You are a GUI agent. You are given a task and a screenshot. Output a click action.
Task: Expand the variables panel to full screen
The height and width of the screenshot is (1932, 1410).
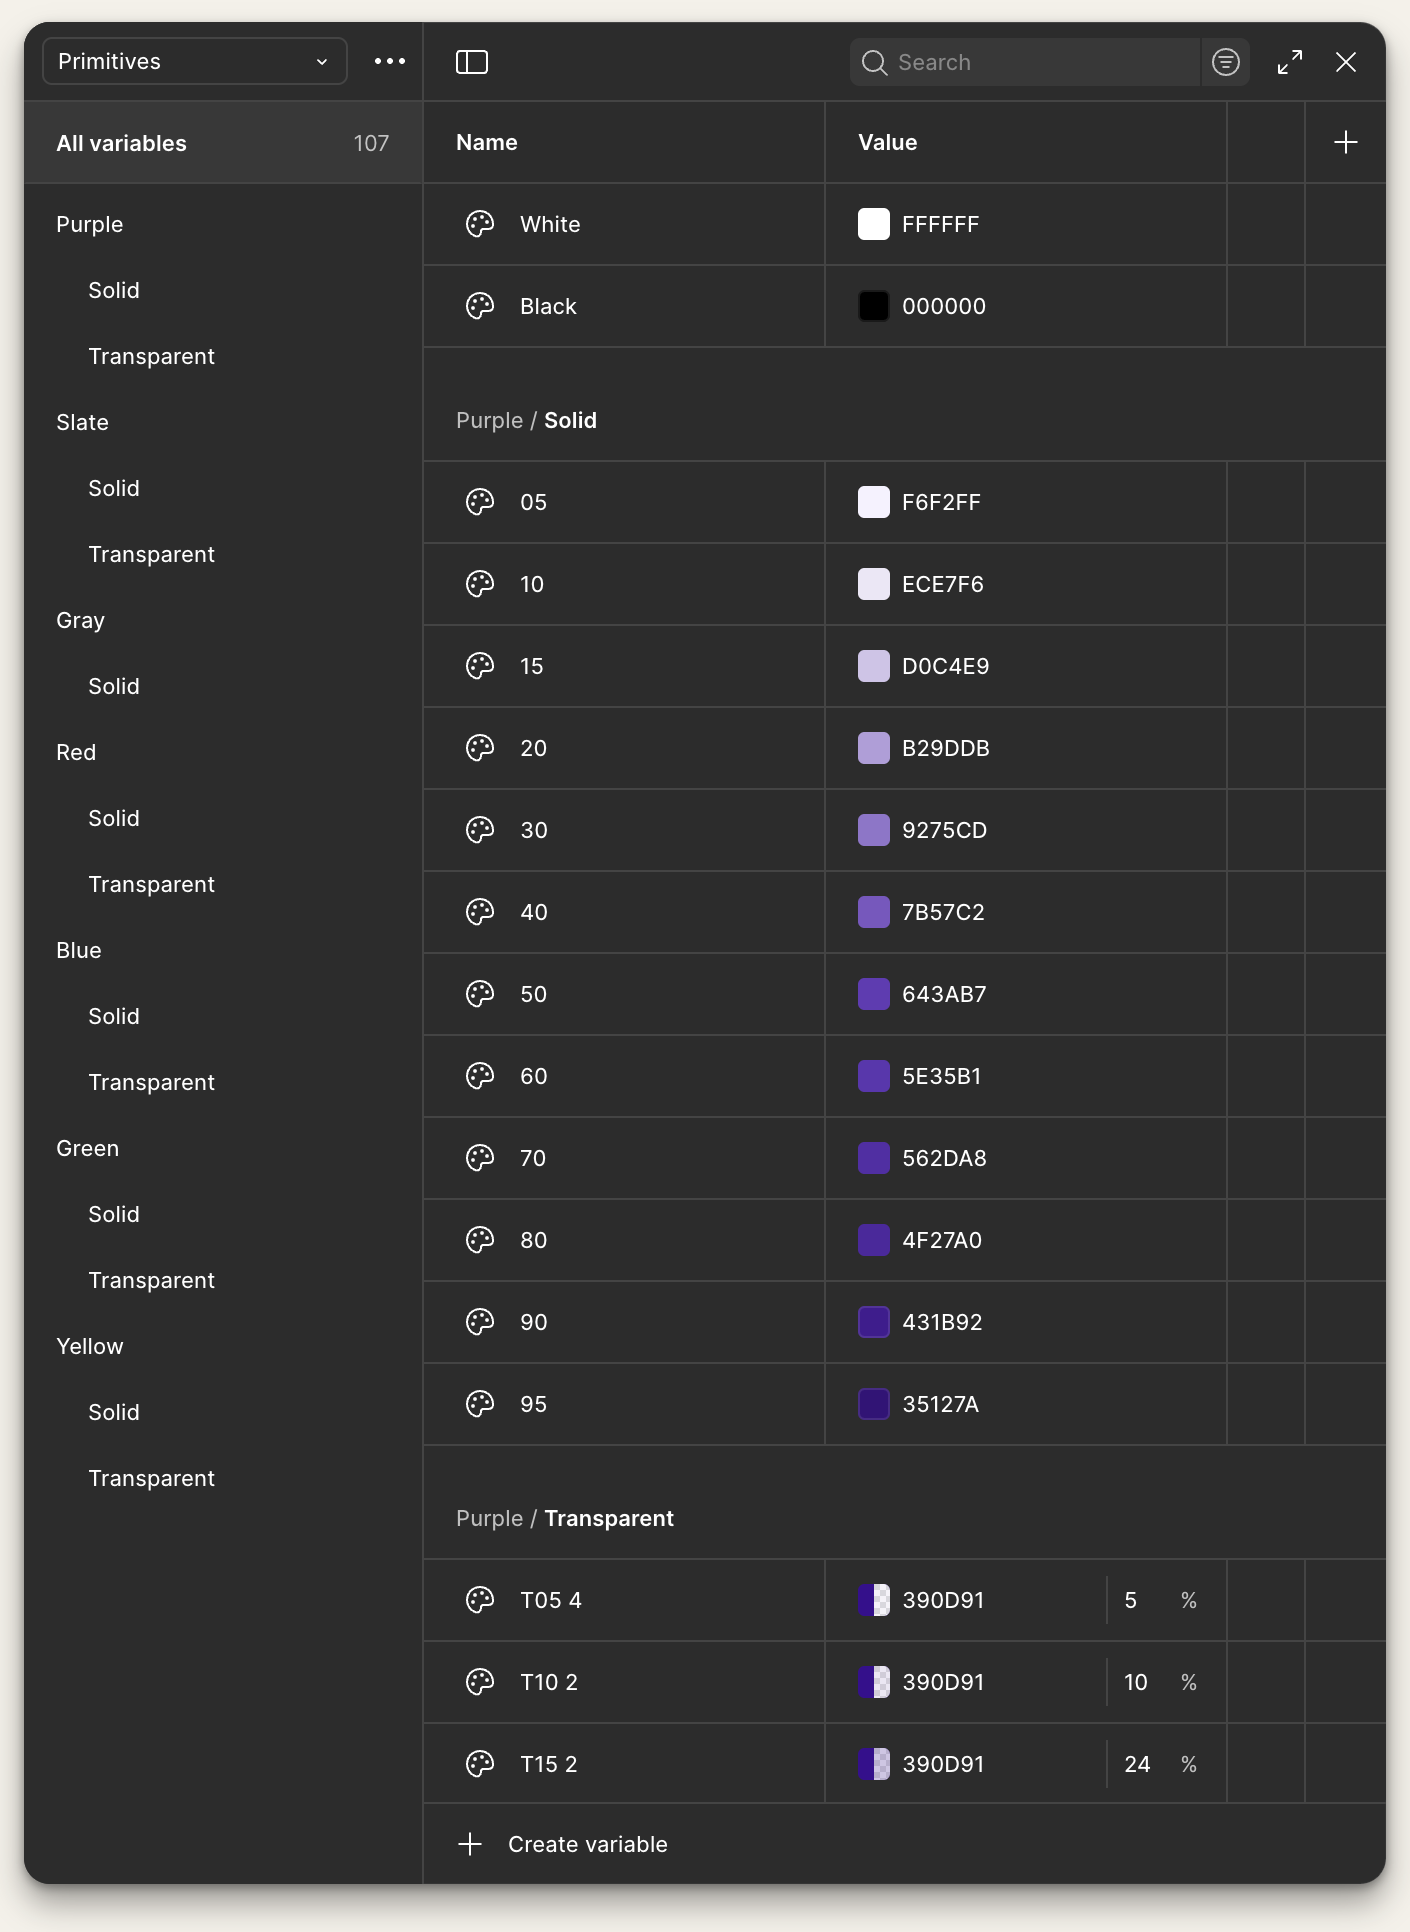click(1288, 62)
